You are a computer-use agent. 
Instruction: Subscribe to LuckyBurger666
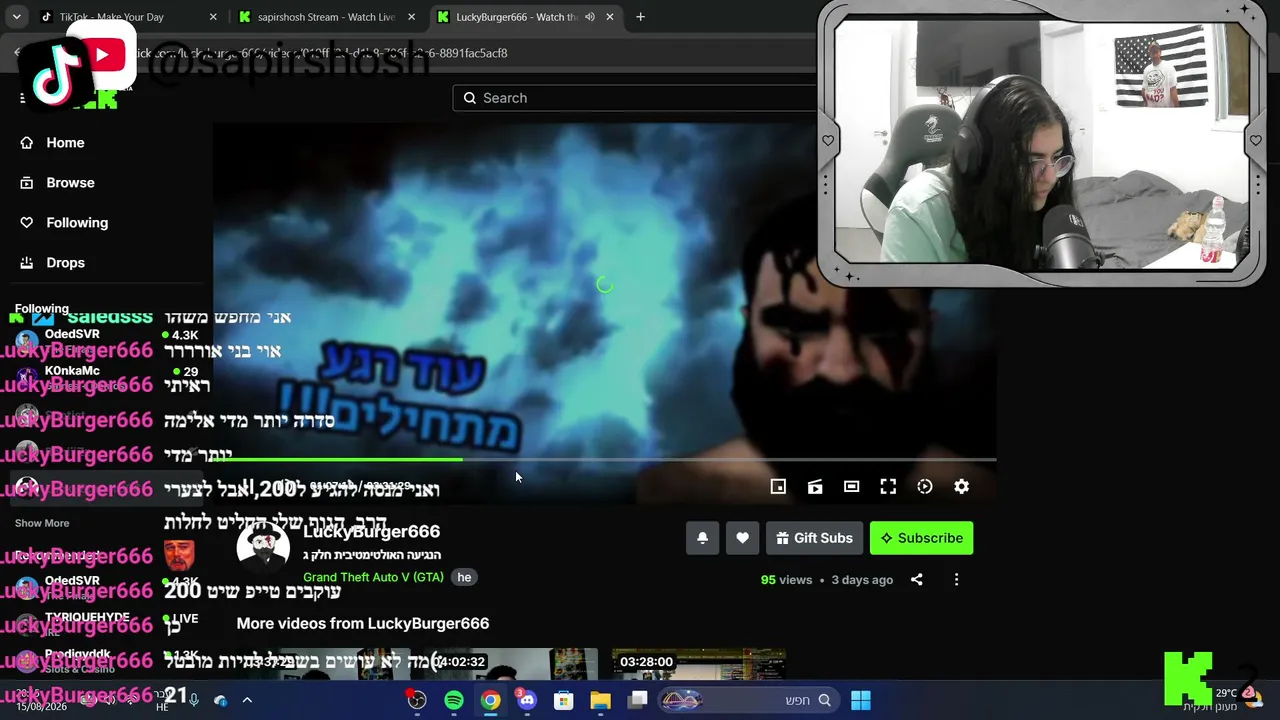921,538
